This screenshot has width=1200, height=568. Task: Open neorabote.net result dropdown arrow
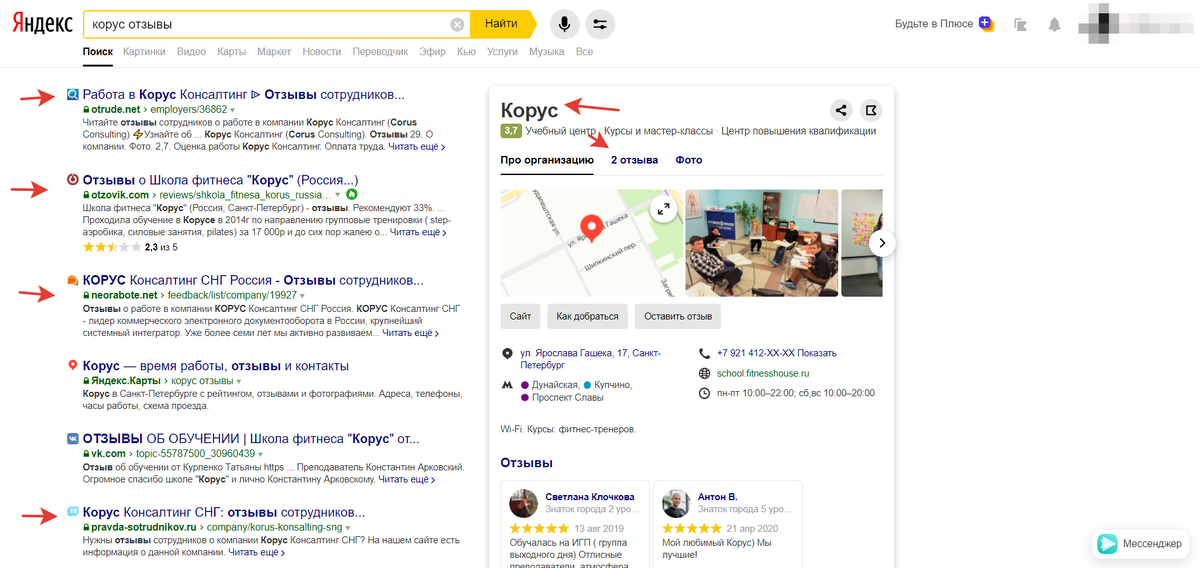pos(303,295)
